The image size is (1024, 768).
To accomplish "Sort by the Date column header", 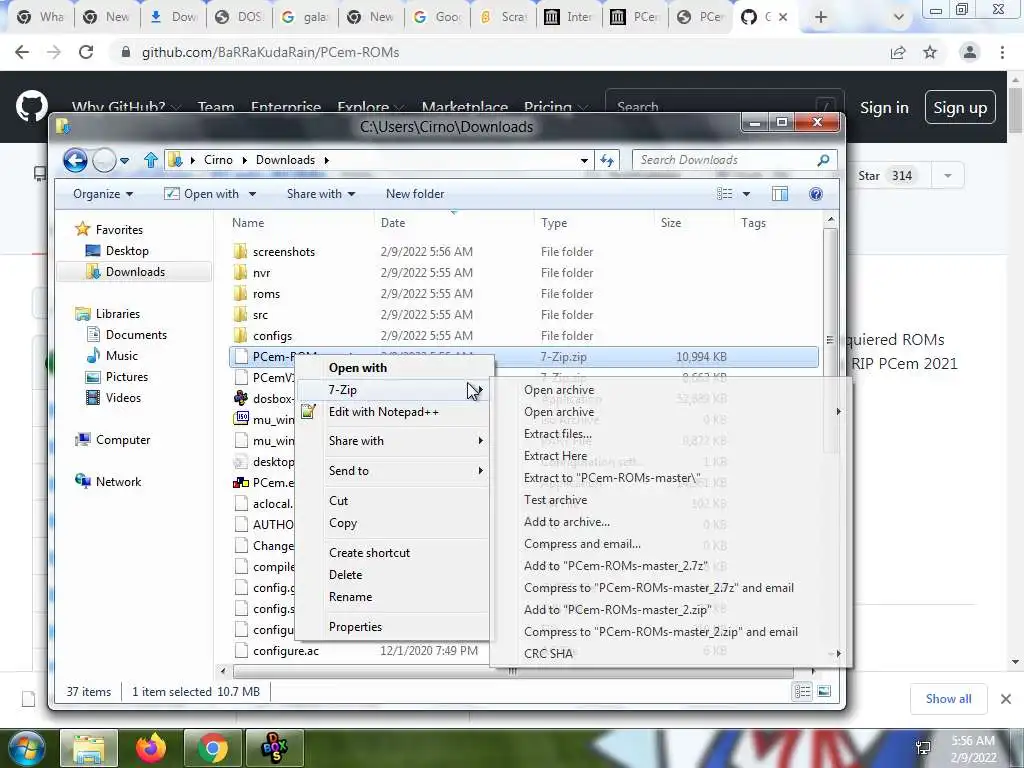I will pyautogui.click(x=392, y=223).
